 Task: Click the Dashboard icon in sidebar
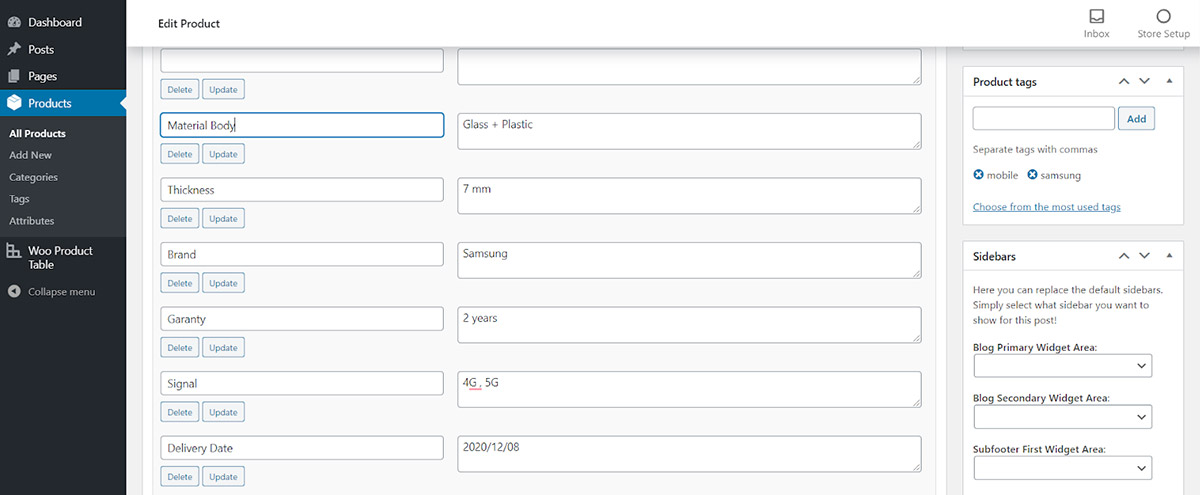13,22
